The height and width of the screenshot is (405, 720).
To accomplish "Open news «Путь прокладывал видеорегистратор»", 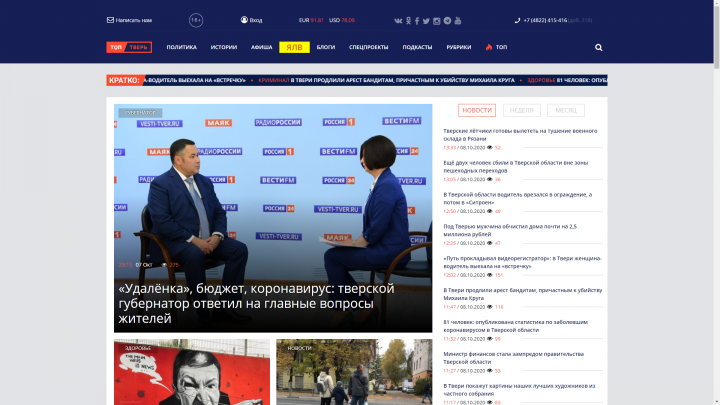I will pos(522,262).
